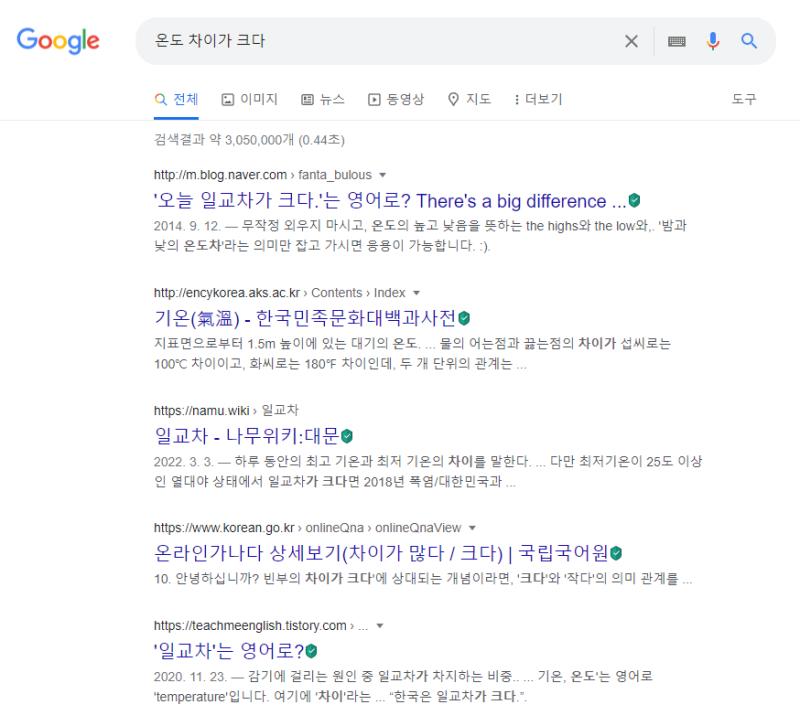
Task: Click the snippet starting 지표면으로부터 1.5m
Action: (x=412, y=353)
